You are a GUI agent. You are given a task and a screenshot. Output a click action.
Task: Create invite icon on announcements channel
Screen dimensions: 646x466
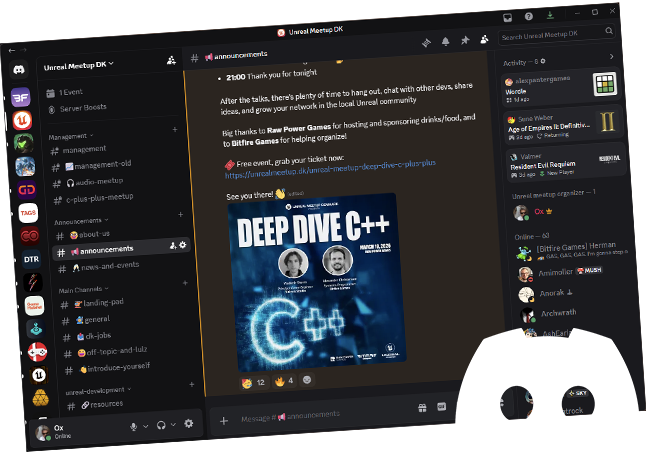(173, 246)
